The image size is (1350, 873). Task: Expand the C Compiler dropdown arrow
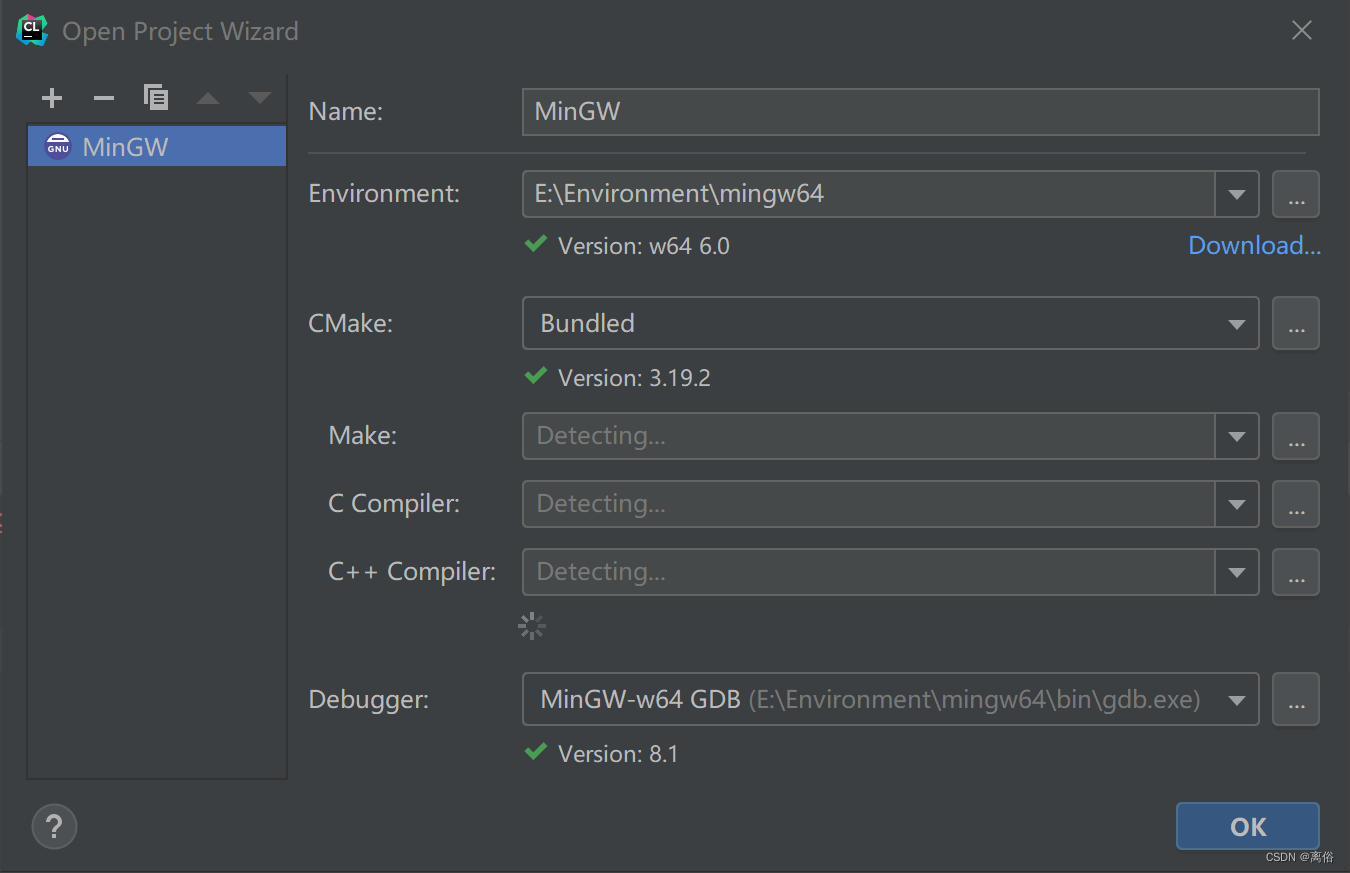tap(1237, 504)
